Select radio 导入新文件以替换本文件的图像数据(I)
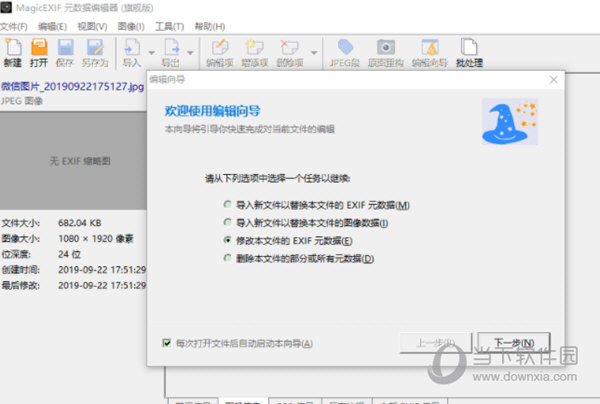The image size is (600, 404). click(228, 222)
